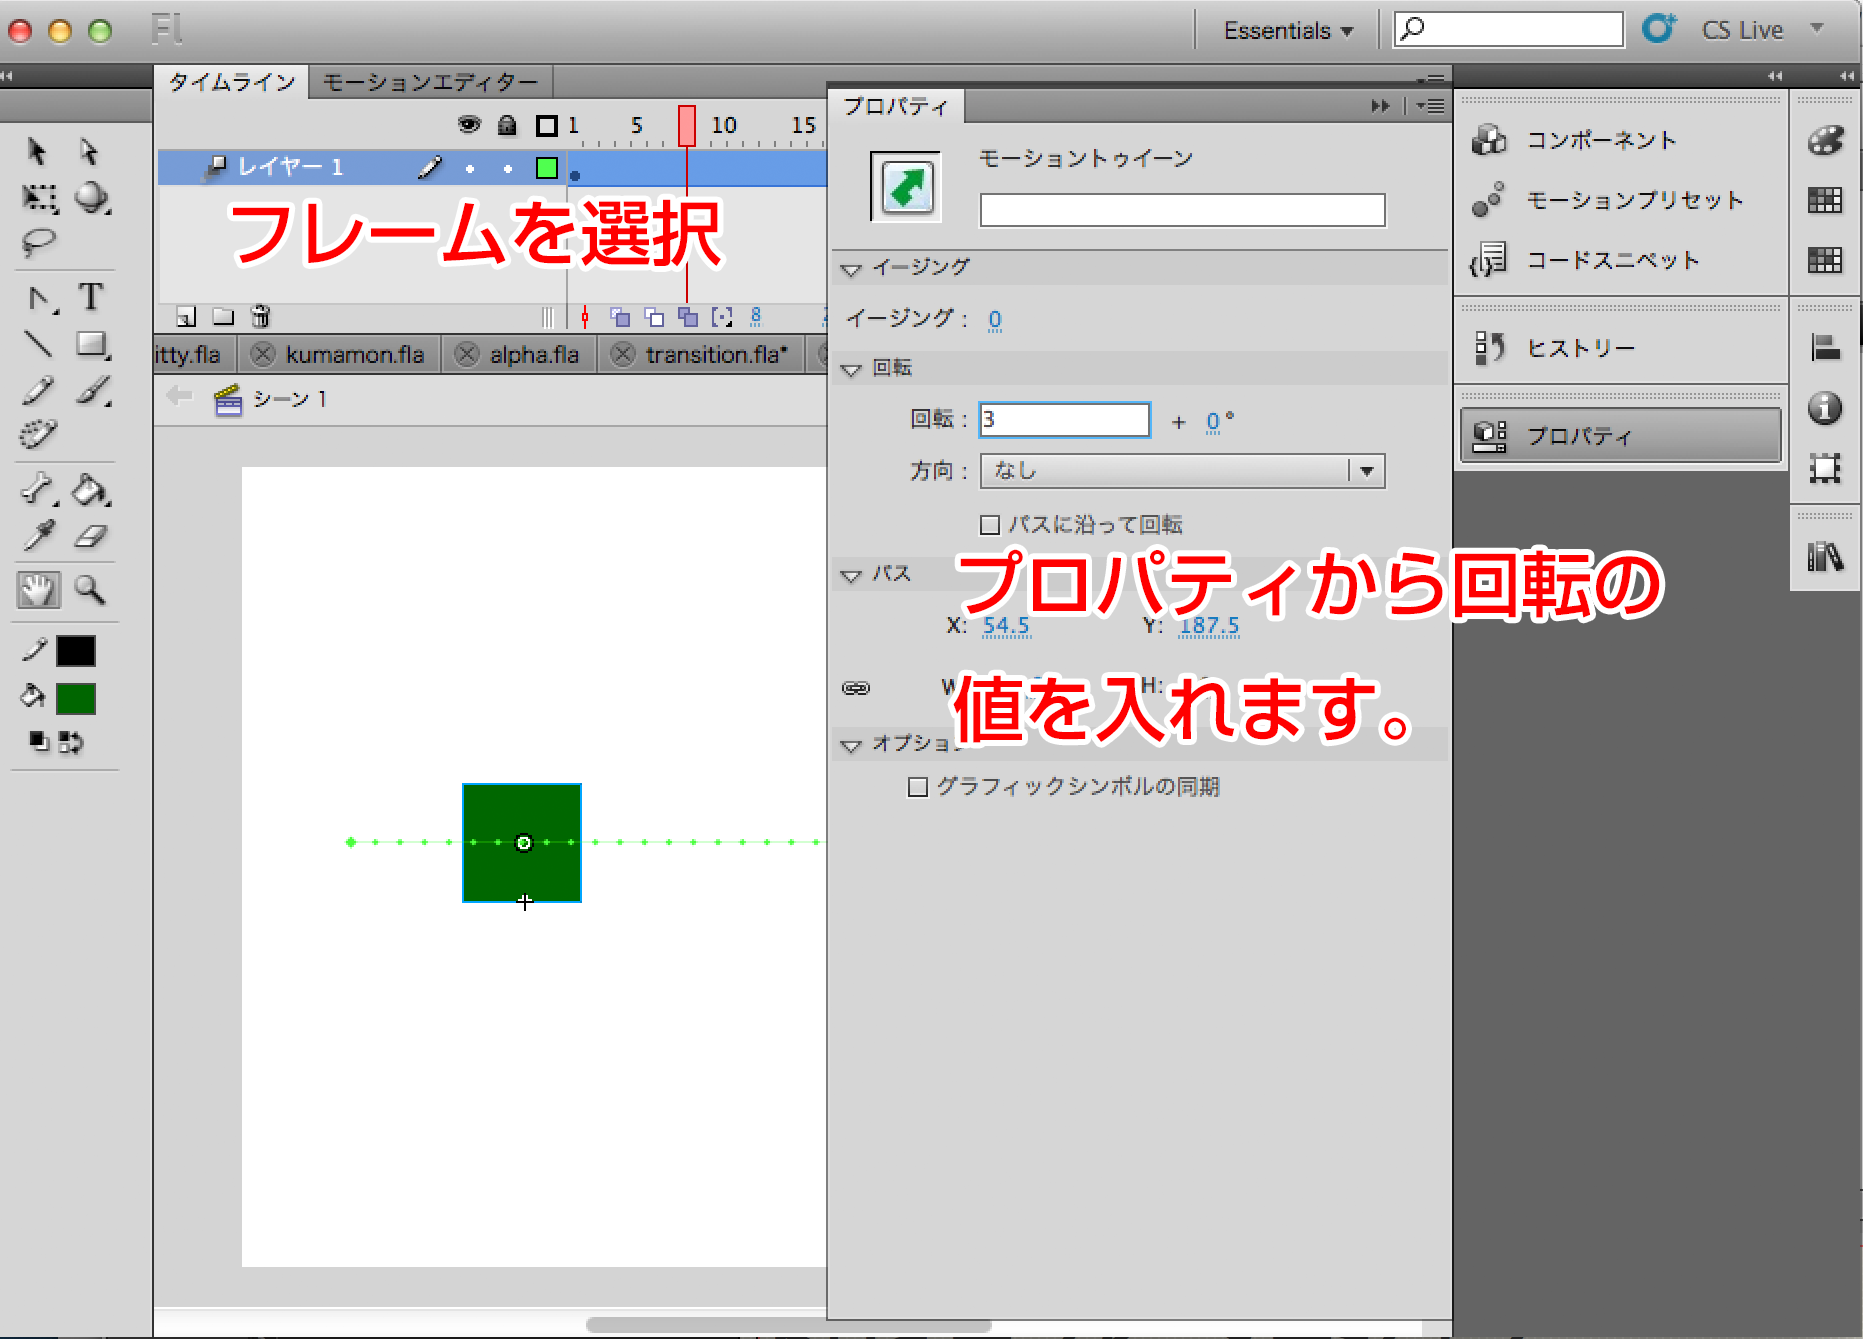1863x1339 pixels.
Task: Select the Eyedropper tool
Action: point(38,537)
